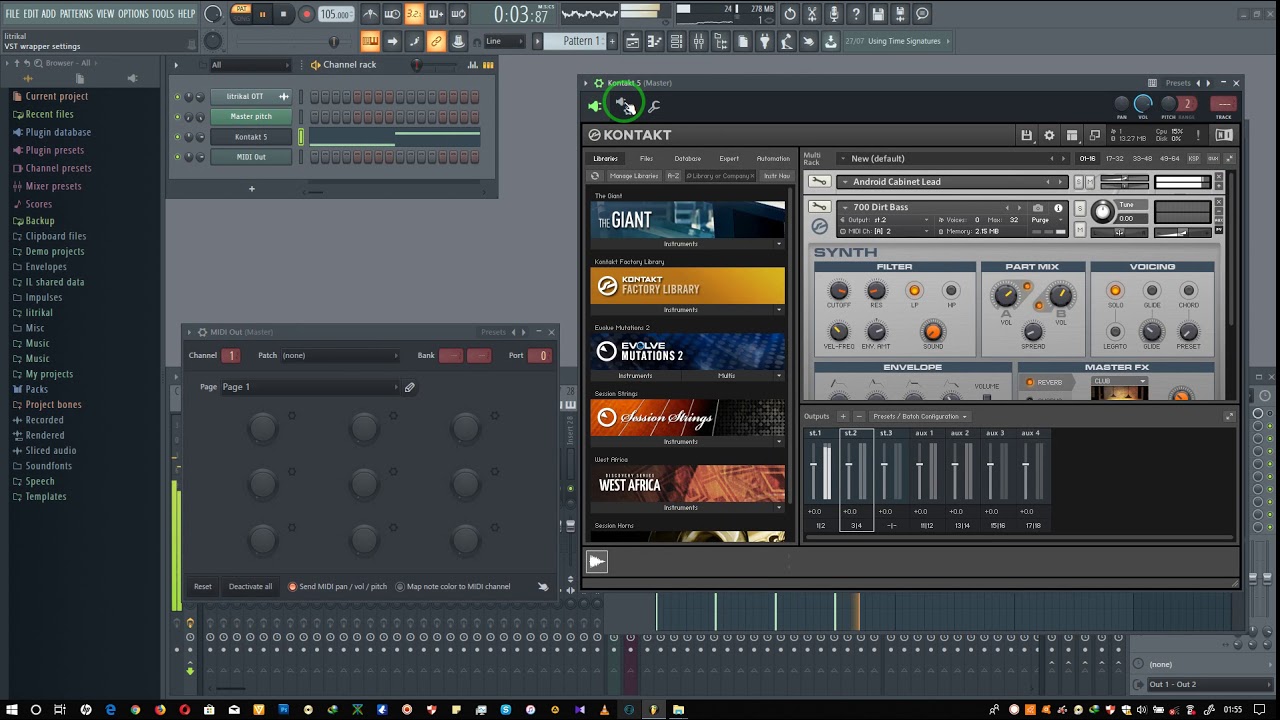1280x720 pixels.
Task: Click the Windows Start button
Action: (11, 710)
